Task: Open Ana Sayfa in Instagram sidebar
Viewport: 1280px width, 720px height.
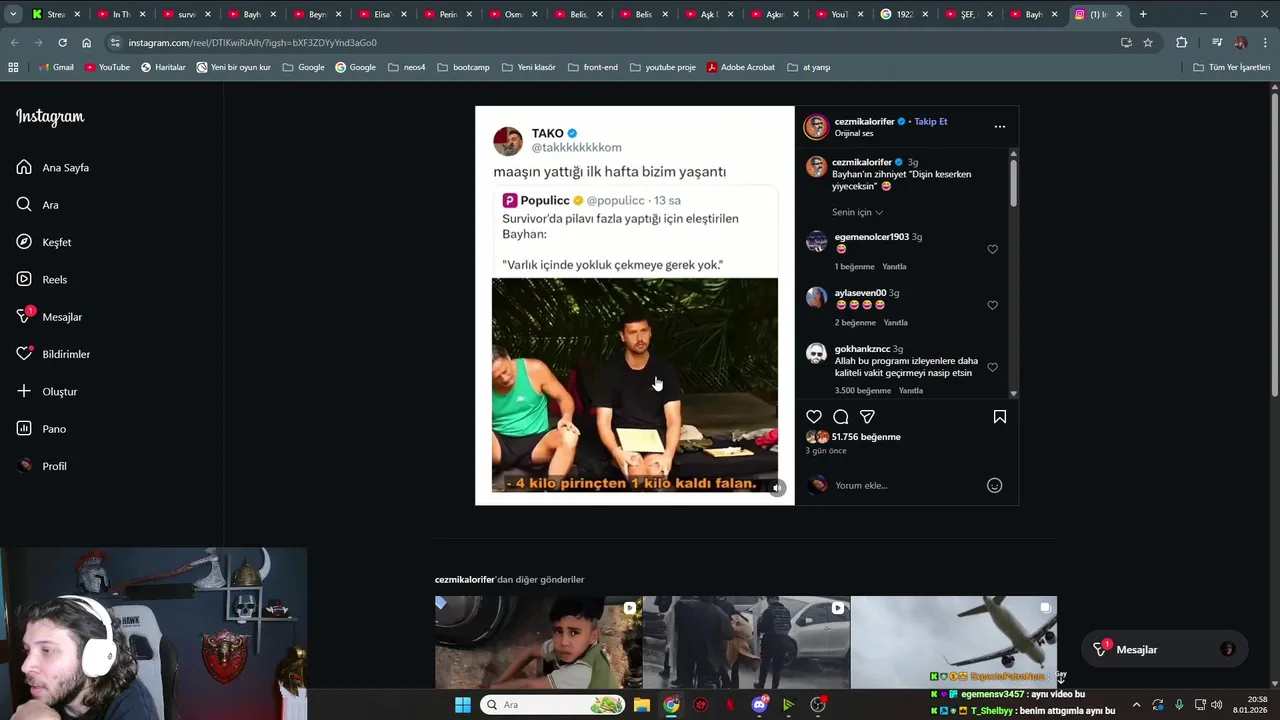Action: 53,168
